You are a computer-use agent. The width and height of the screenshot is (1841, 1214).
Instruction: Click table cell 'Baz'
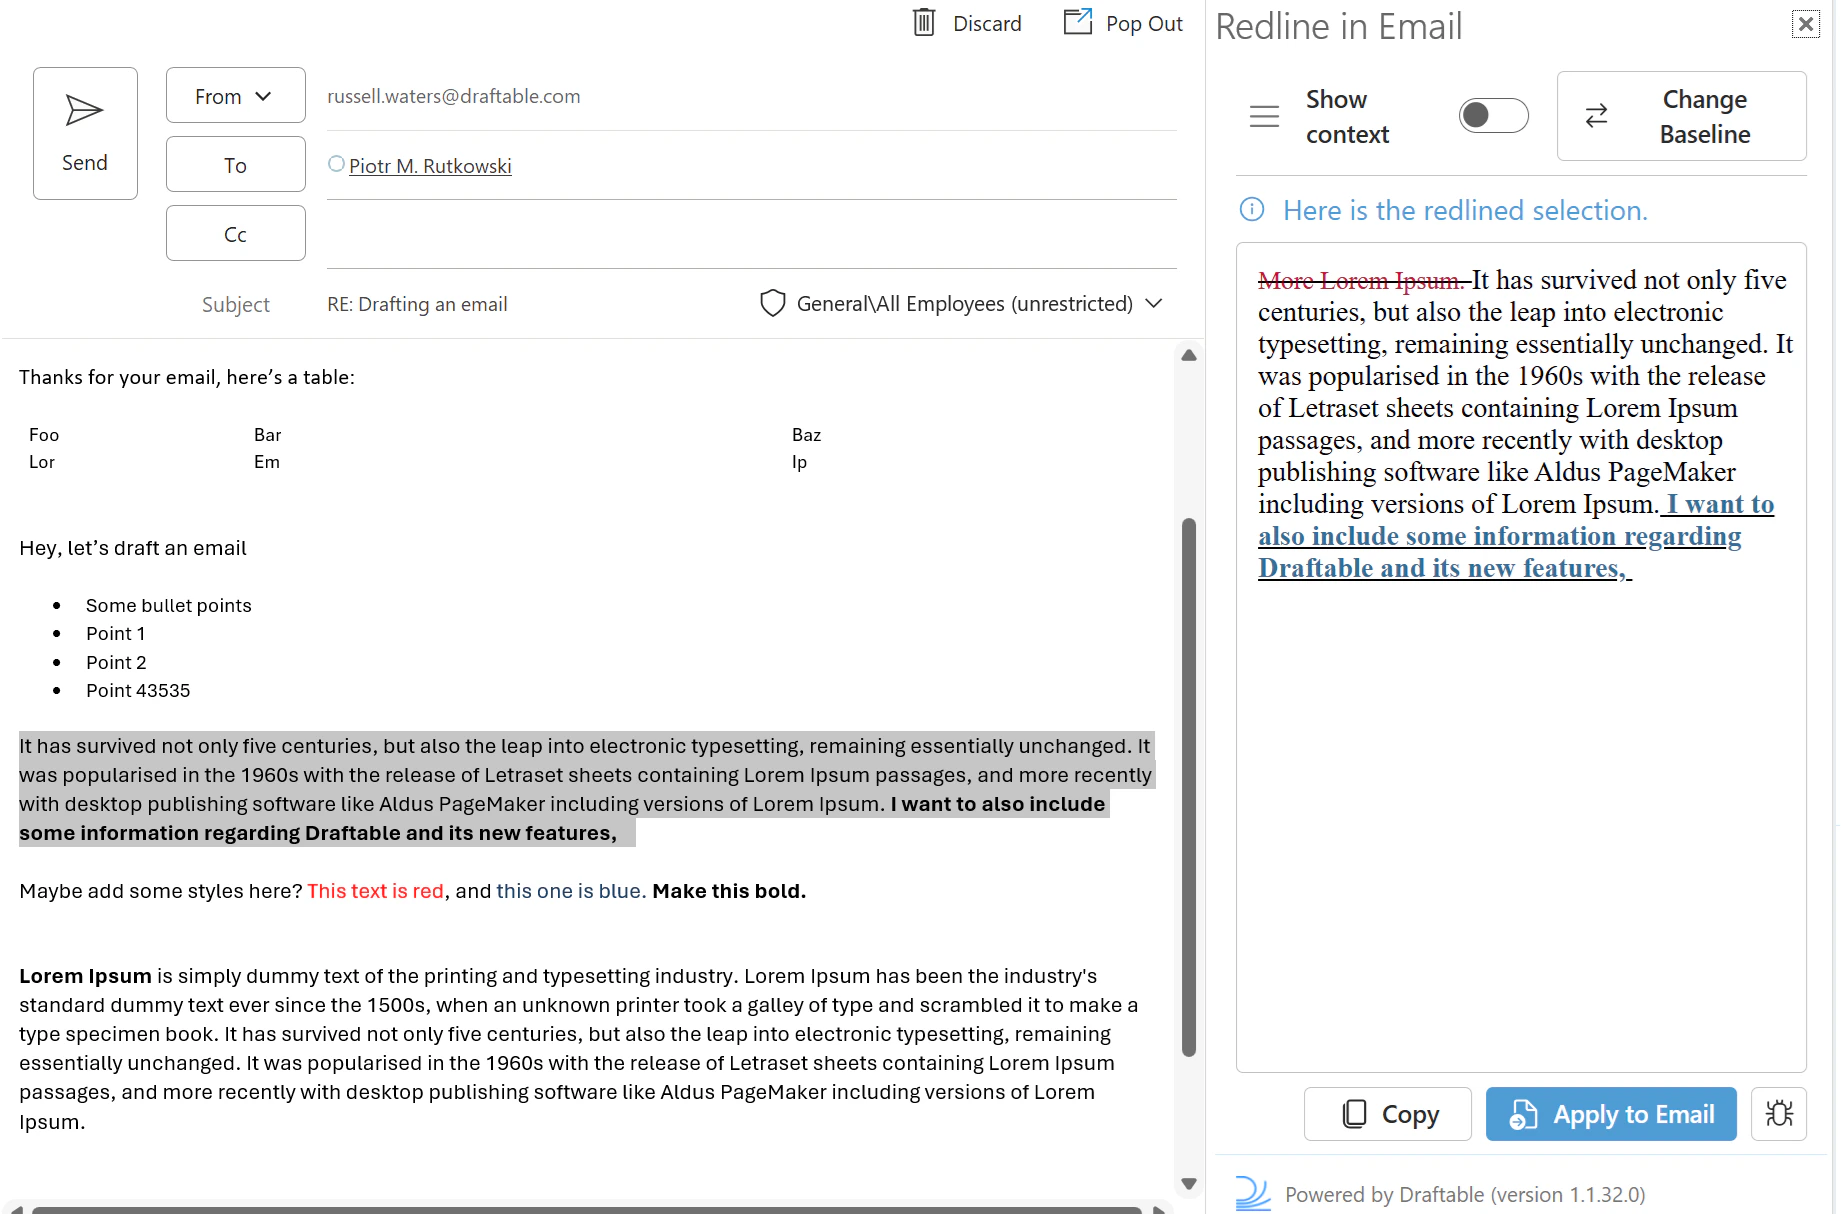coord(806,435)
